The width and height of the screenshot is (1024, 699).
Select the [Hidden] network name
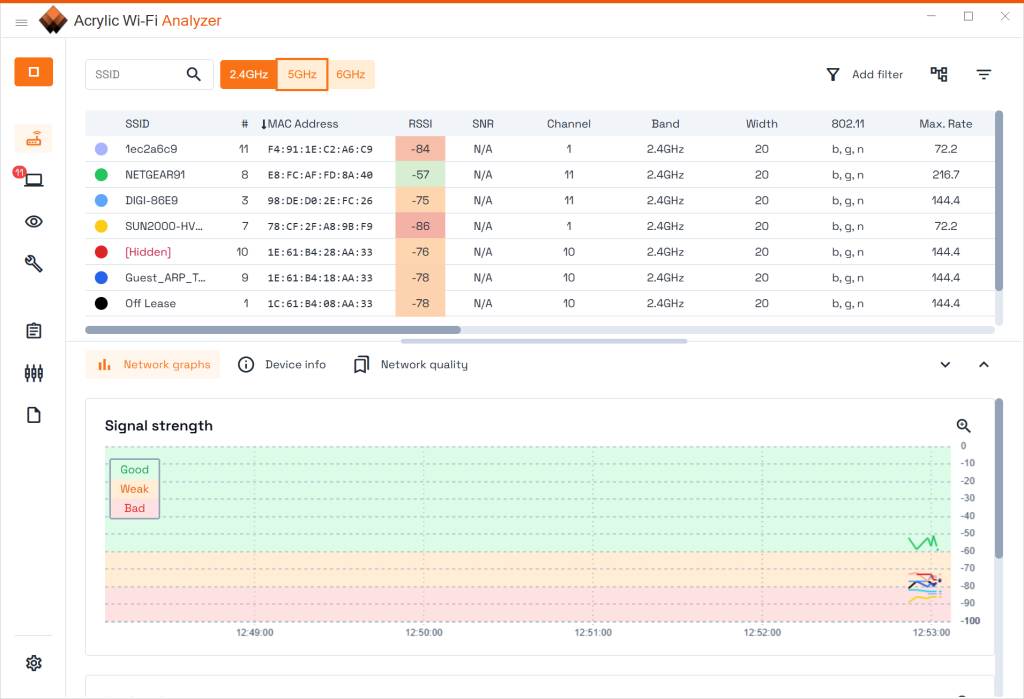point(148,252)
